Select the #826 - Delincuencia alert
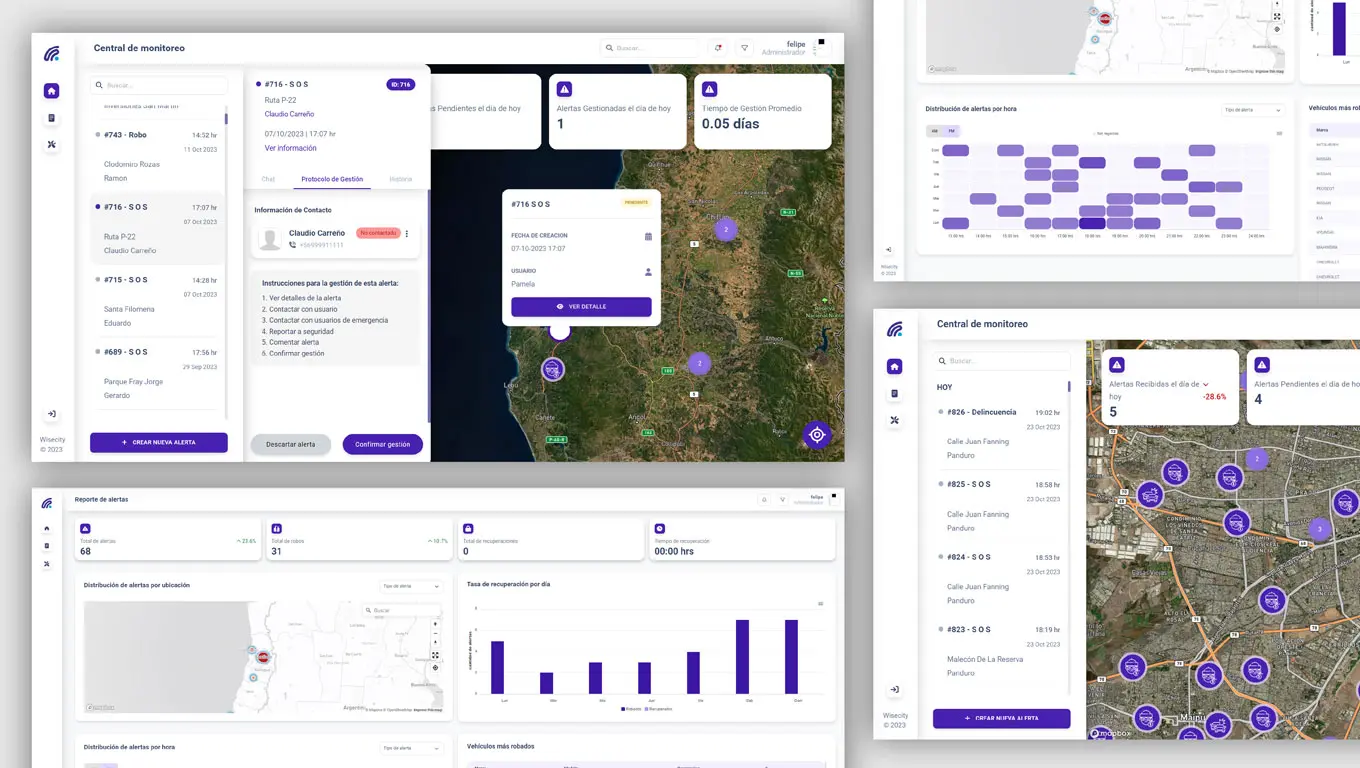Screen dimensions: 1360x768 point(1000,434)
